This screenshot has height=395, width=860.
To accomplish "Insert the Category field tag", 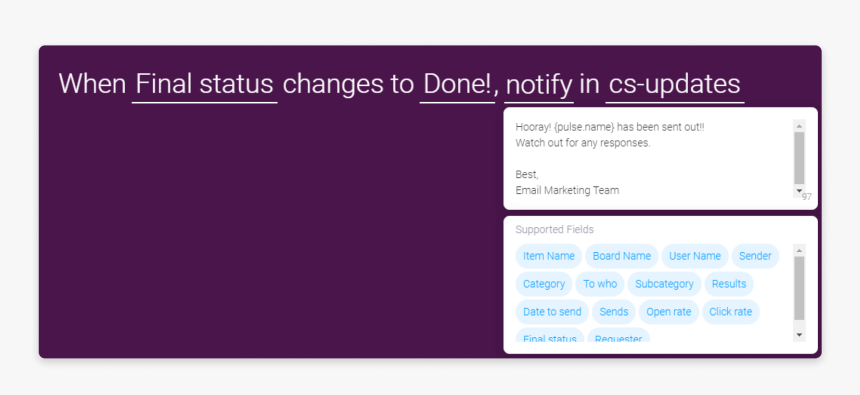I will click(544, 284).
